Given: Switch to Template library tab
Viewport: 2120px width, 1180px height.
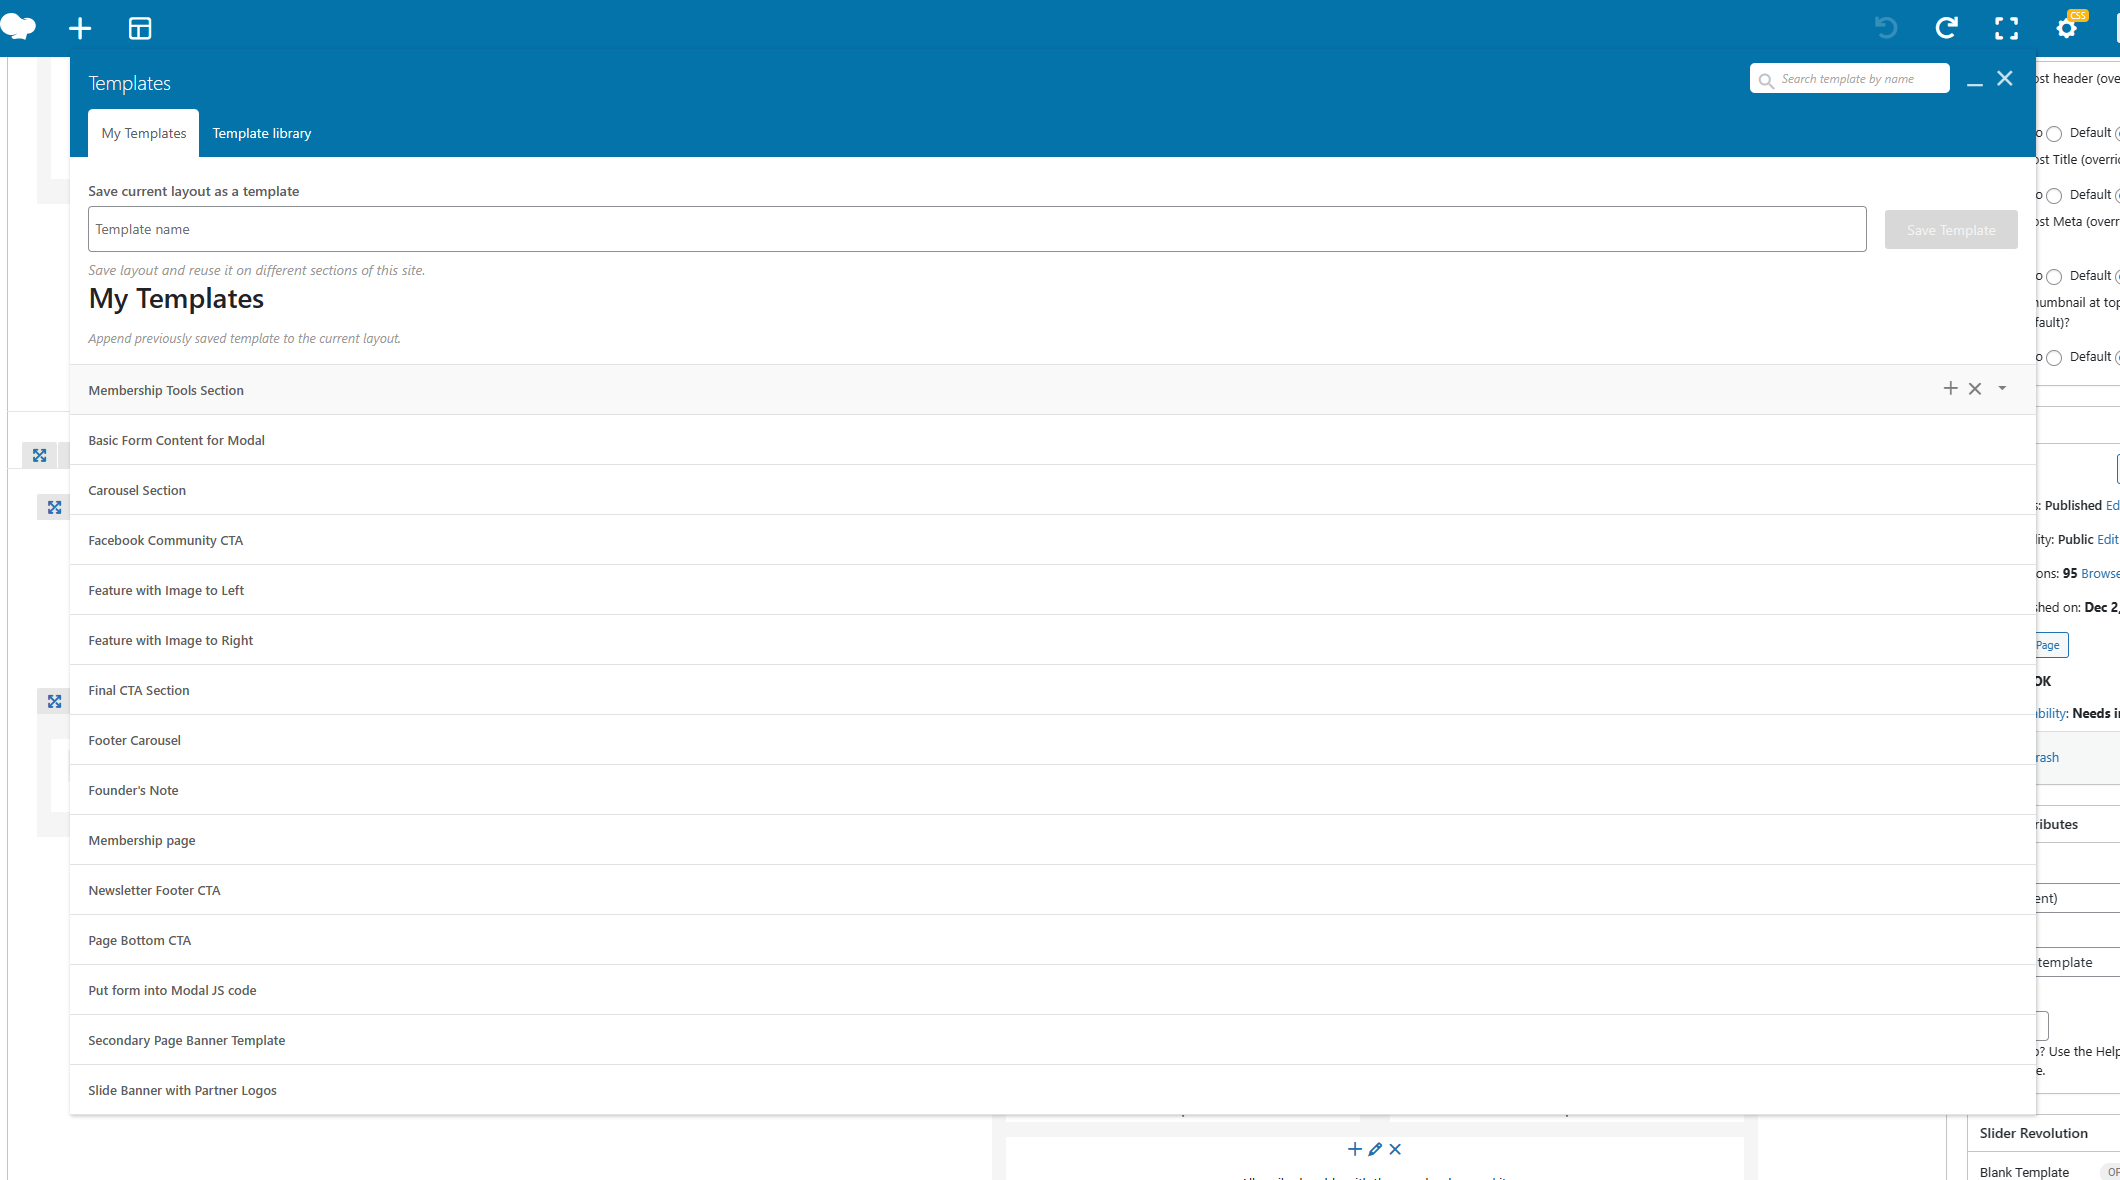Looking at the screenshot, I should pyautogui.click(x=261, y=133).
